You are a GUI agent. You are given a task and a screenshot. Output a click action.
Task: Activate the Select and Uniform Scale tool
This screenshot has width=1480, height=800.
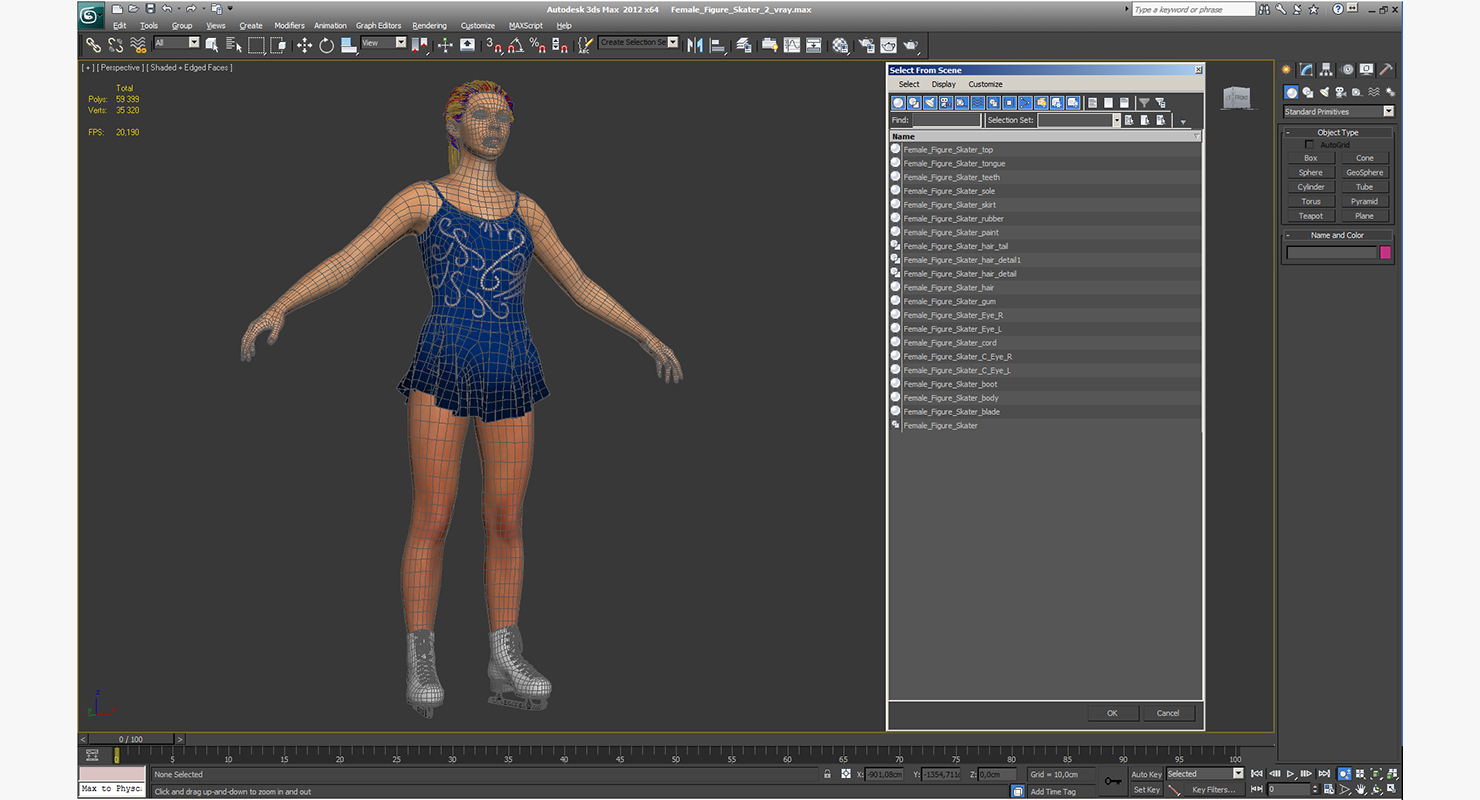347,44
